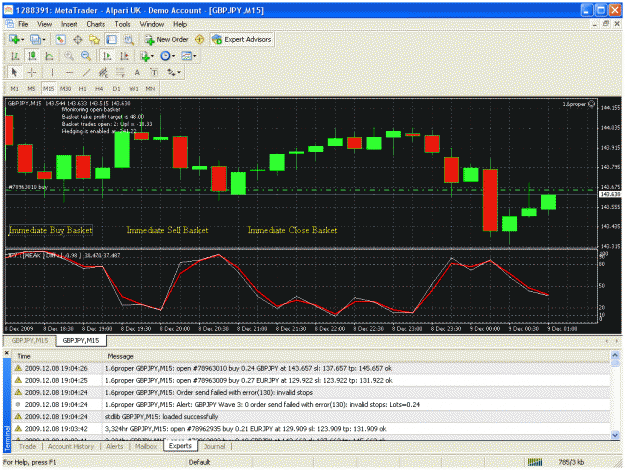Open the Indicators list dropdown
The height and width of the screenshot is (470, 625).
pos(147,56)
